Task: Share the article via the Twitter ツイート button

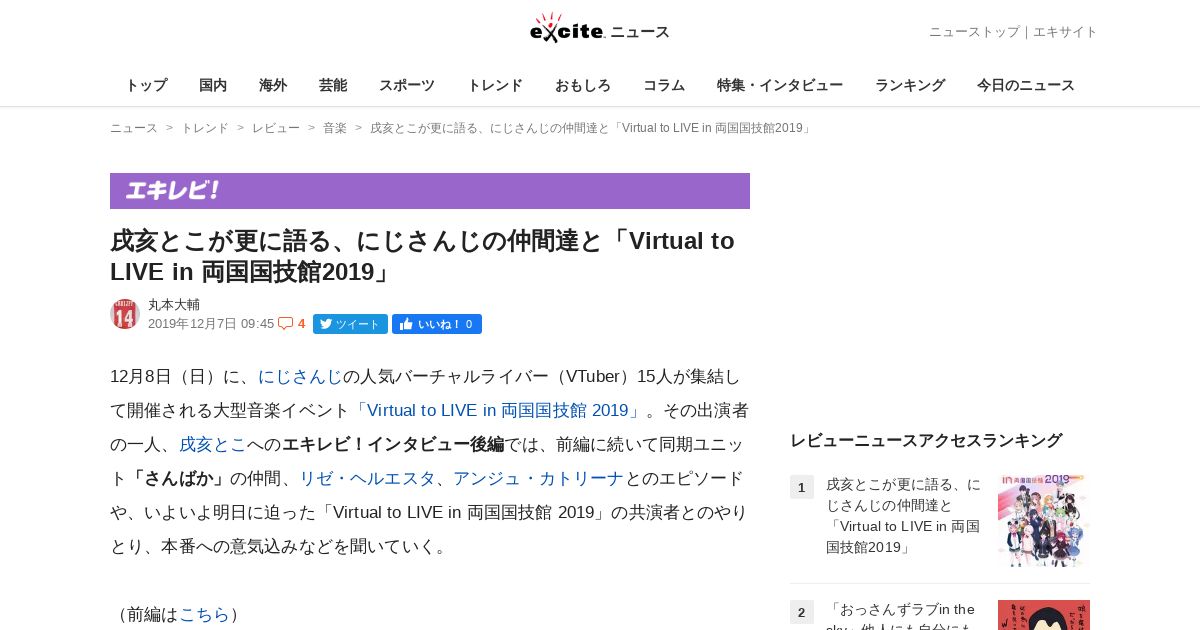Action: [350, 324]
